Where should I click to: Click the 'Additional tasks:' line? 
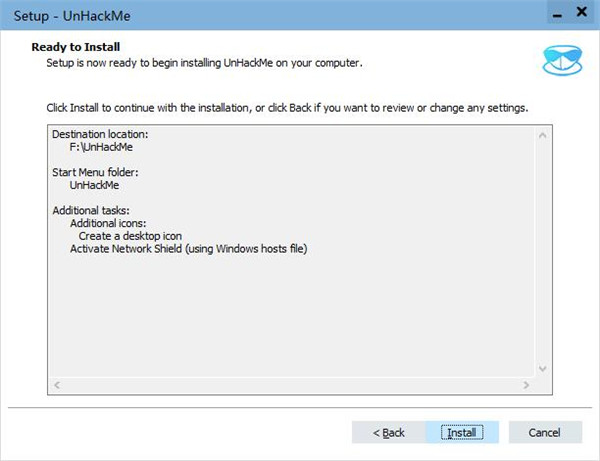pos(91,211)
